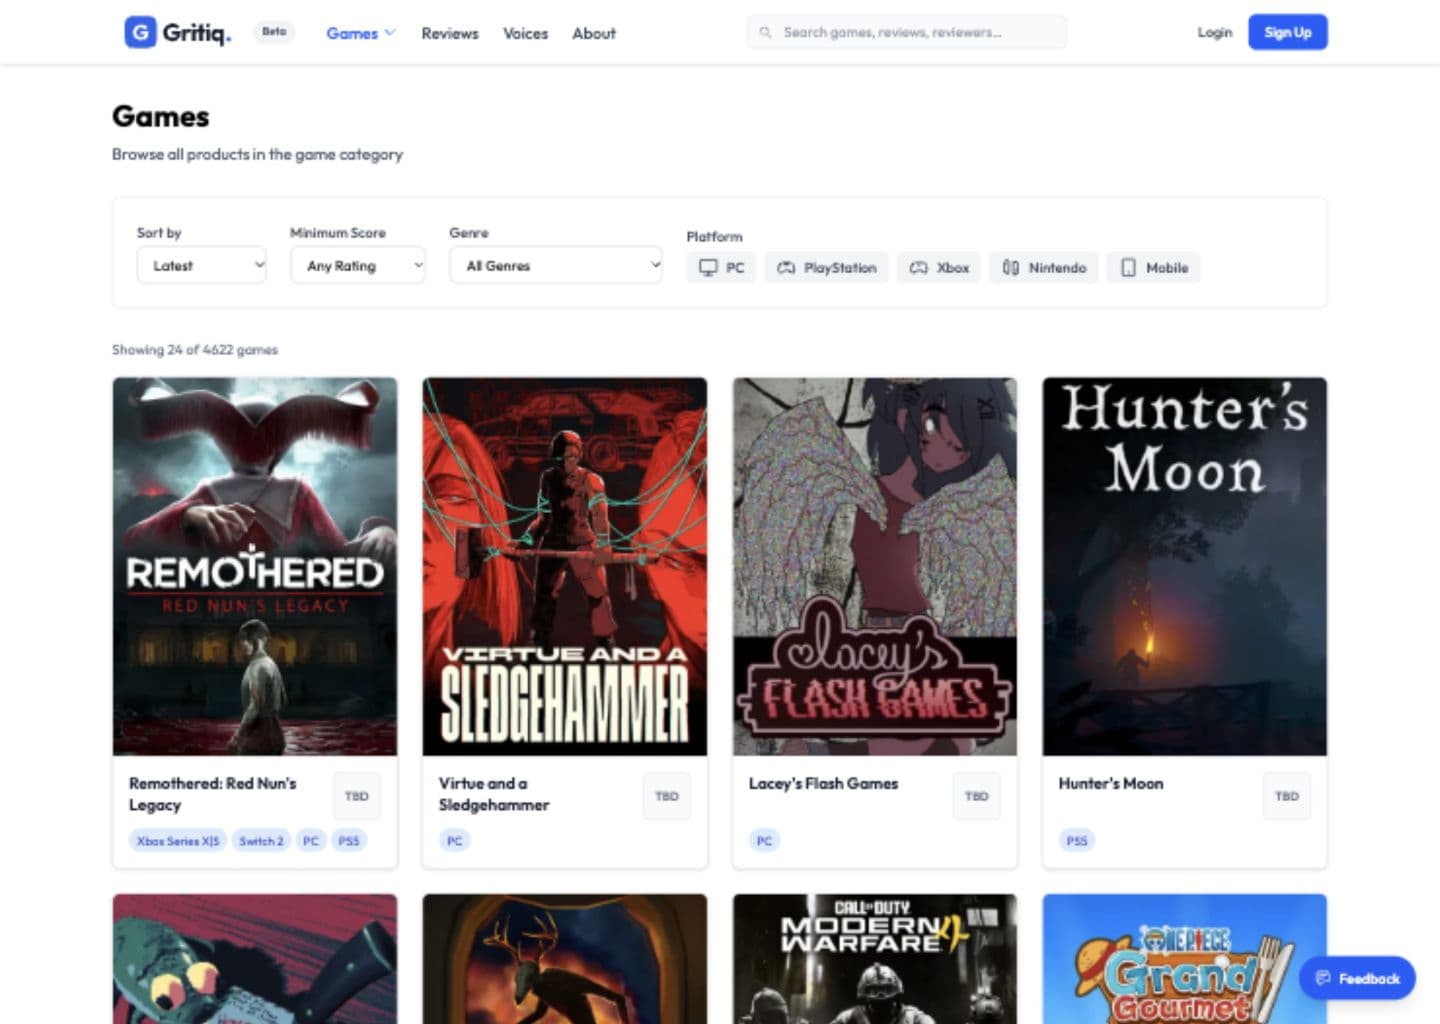The height and width of the screenshot is (1024, 1440).
Task: Open the About page
Action: [x=594, y=33]
